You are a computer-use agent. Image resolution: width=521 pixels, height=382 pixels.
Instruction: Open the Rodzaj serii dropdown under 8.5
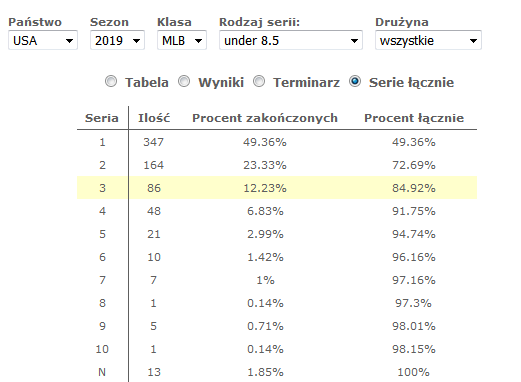pyautogui.click(x=291, y=40)
